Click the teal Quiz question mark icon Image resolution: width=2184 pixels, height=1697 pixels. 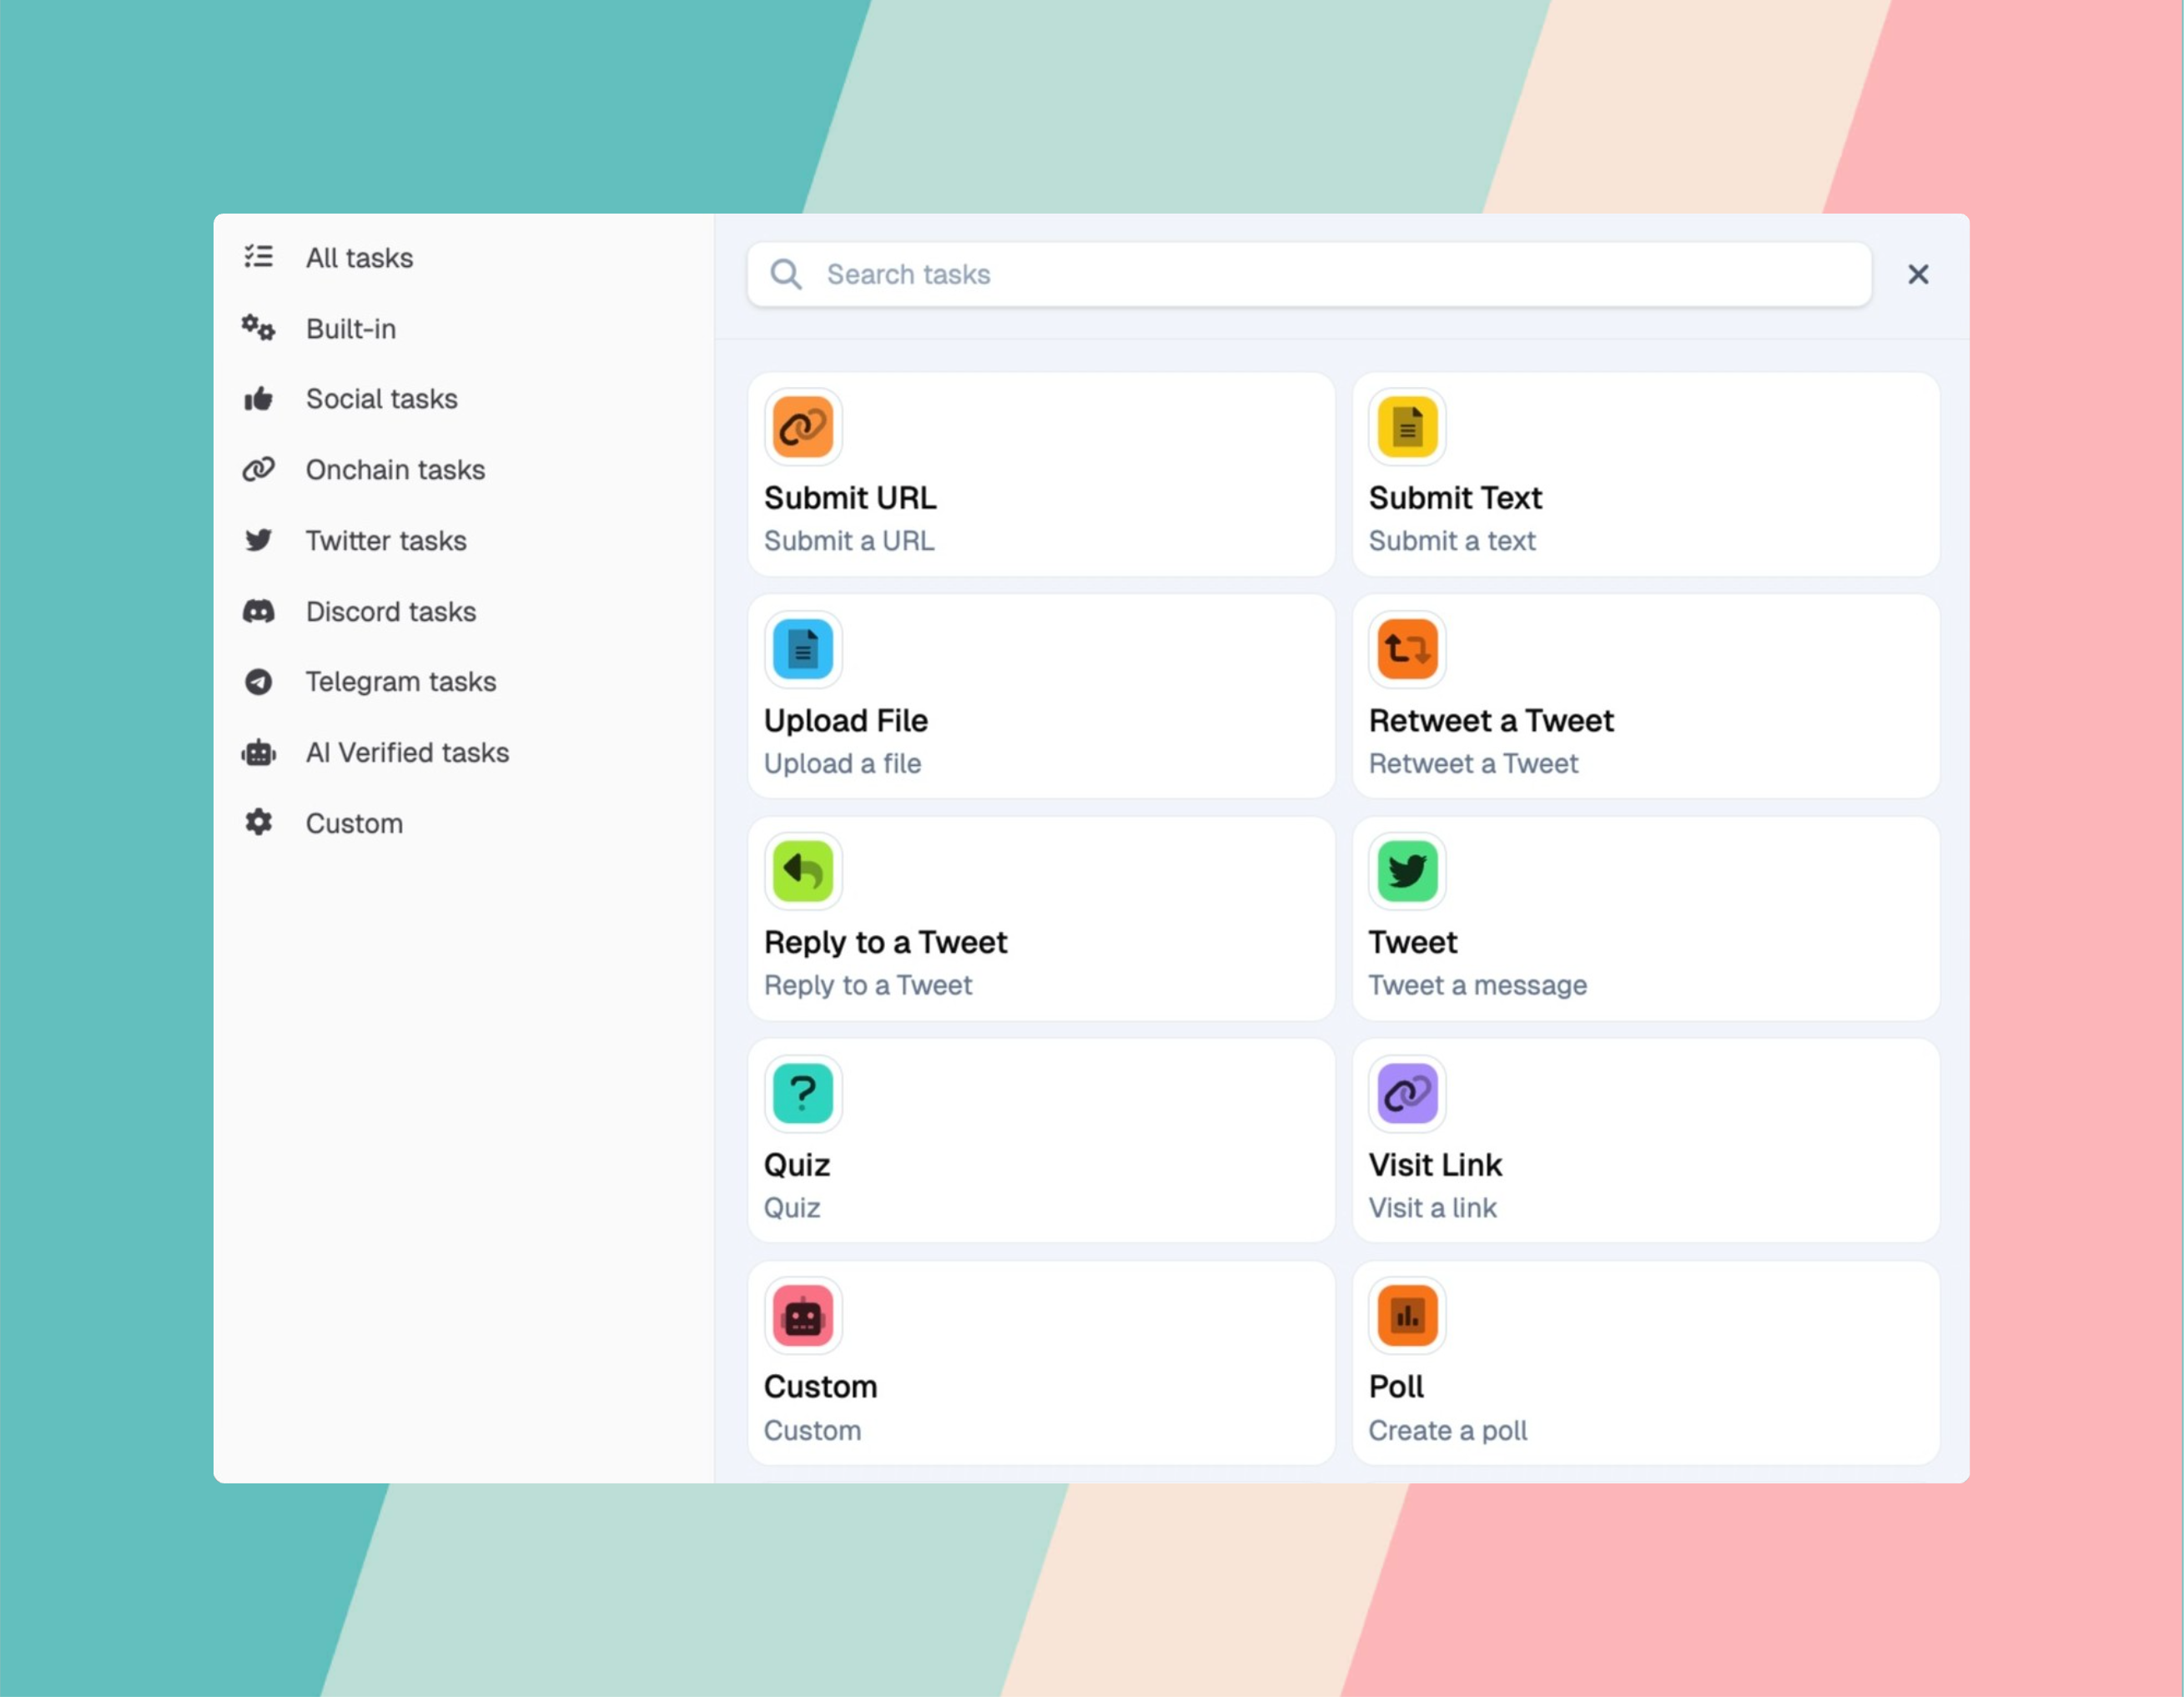click(x=803, y=1093)
